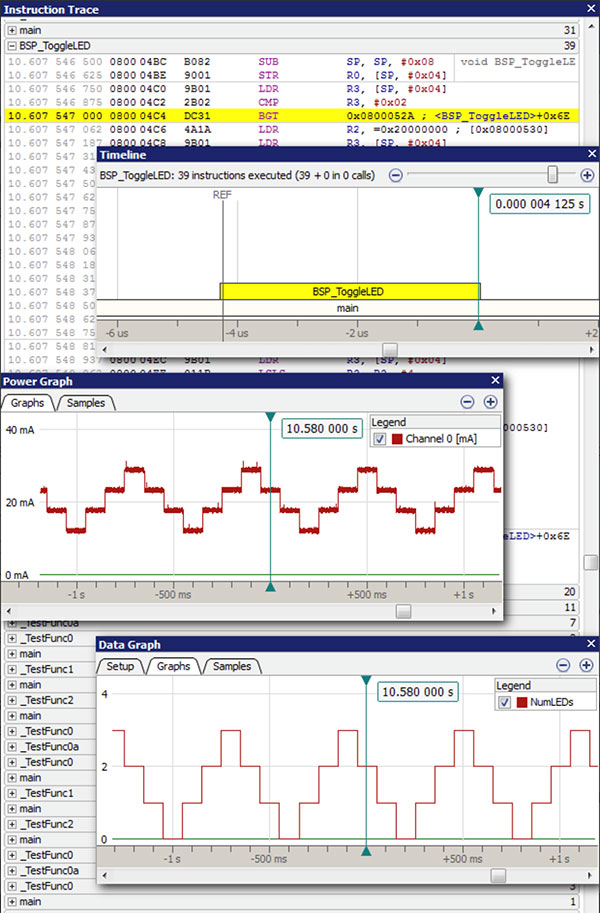Image resolution: width=600 pixels, height=913 pixels.
Task: Zoom out the Data Graph
Action: point(563,665)
